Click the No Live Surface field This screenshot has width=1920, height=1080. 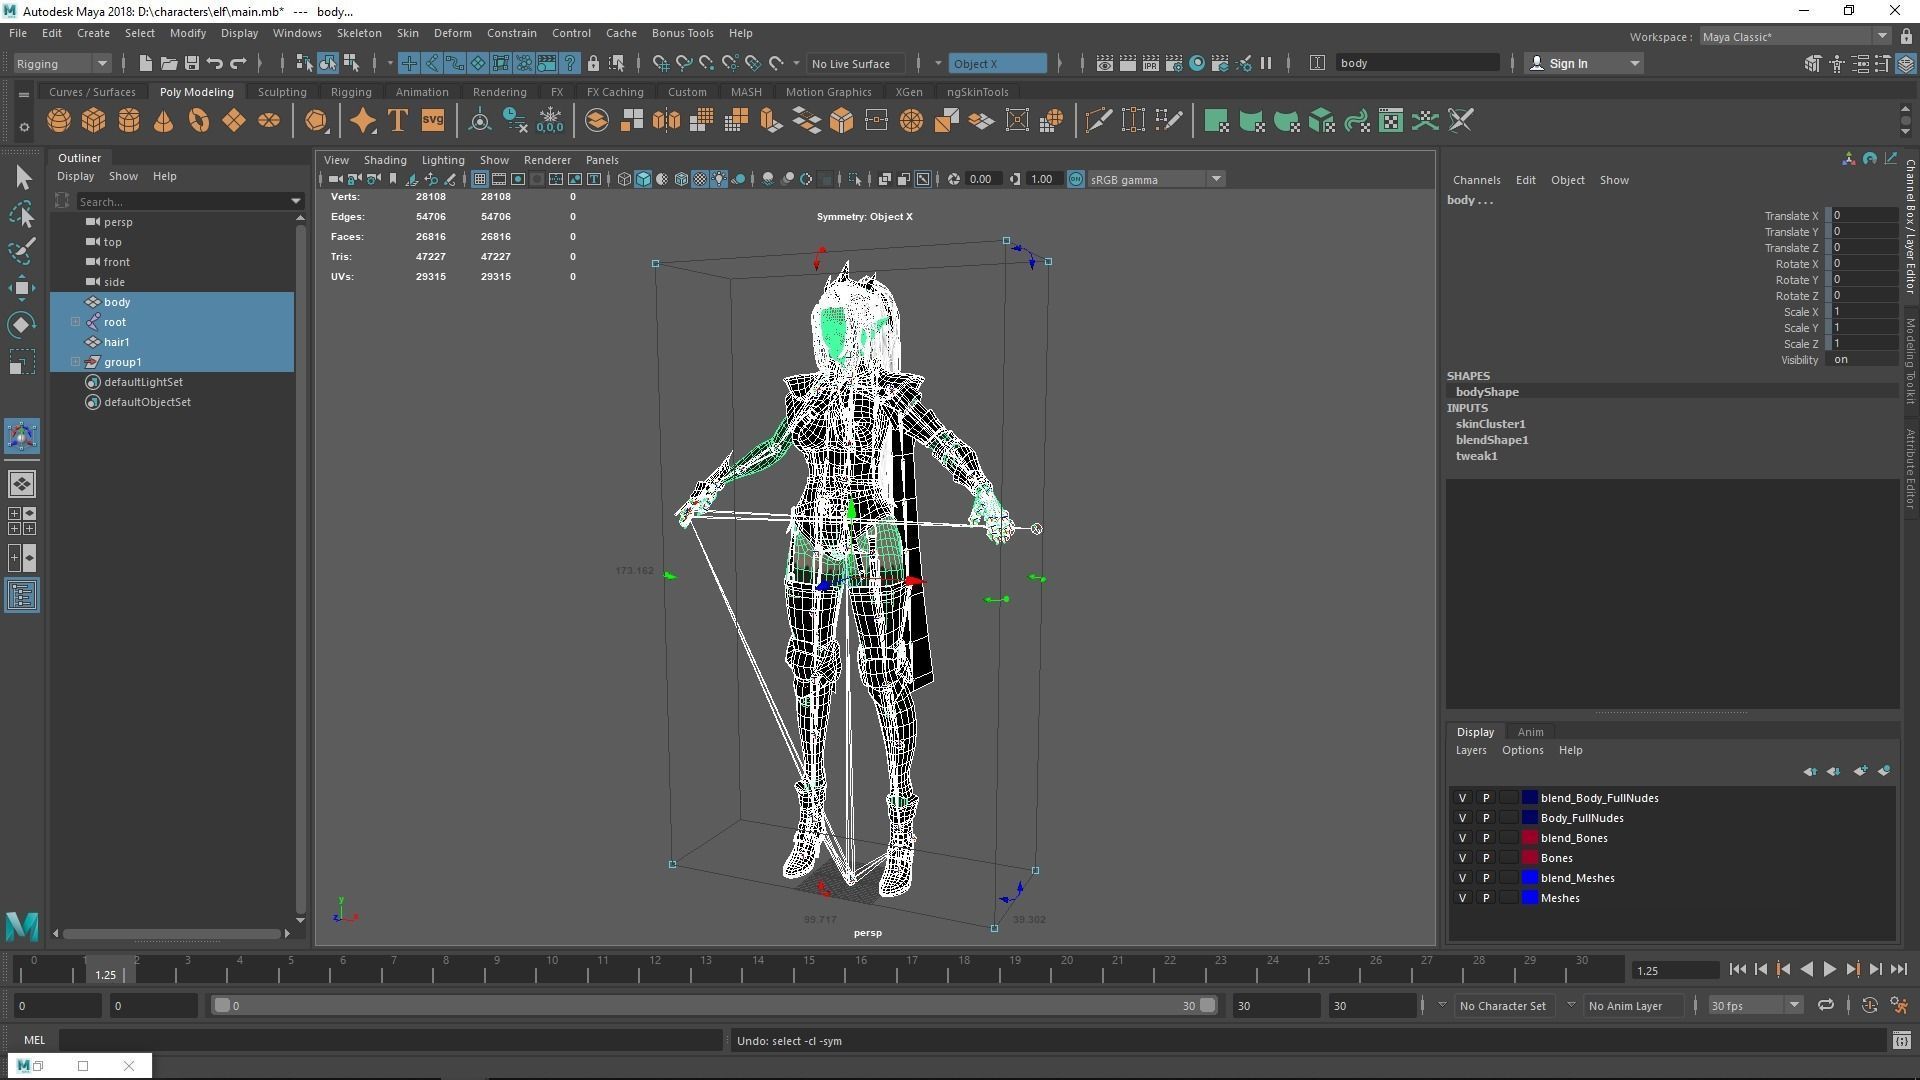pyautogui.click(x=856, y=63)
